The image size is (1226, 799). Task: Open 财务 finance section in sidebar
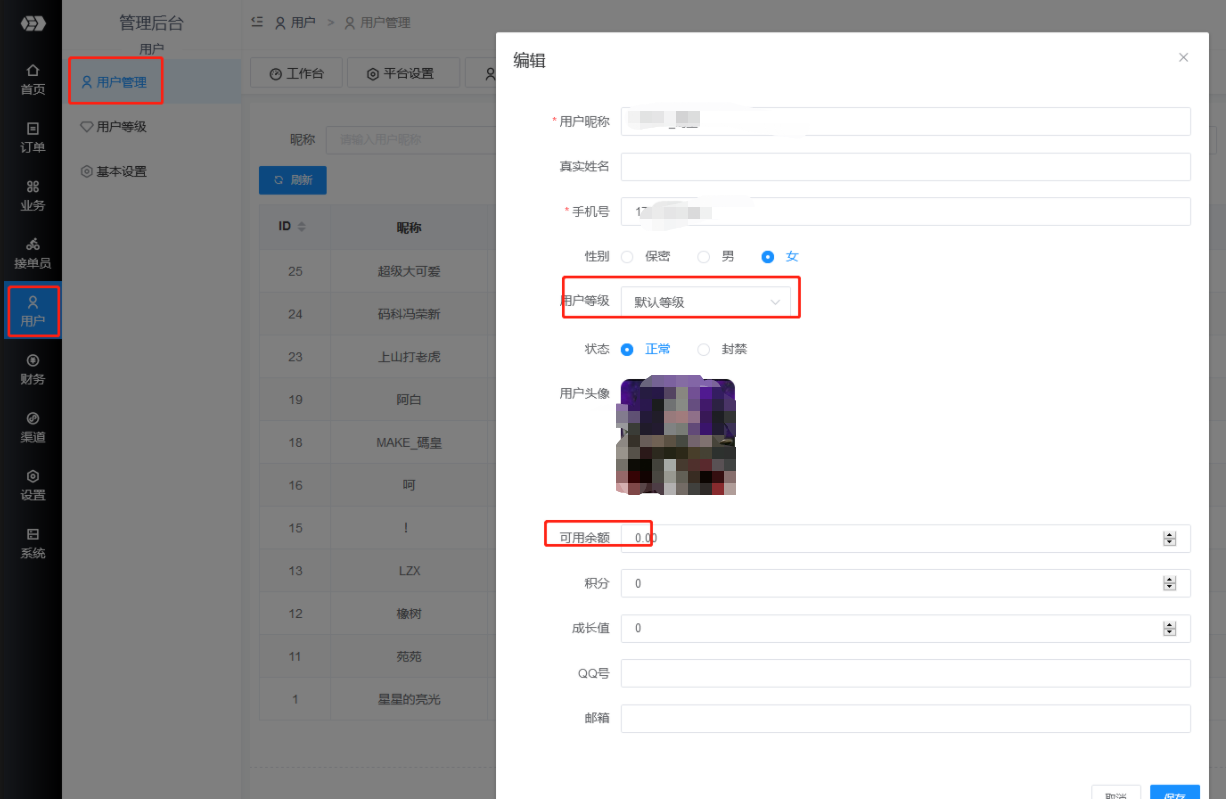pos(32,370)
